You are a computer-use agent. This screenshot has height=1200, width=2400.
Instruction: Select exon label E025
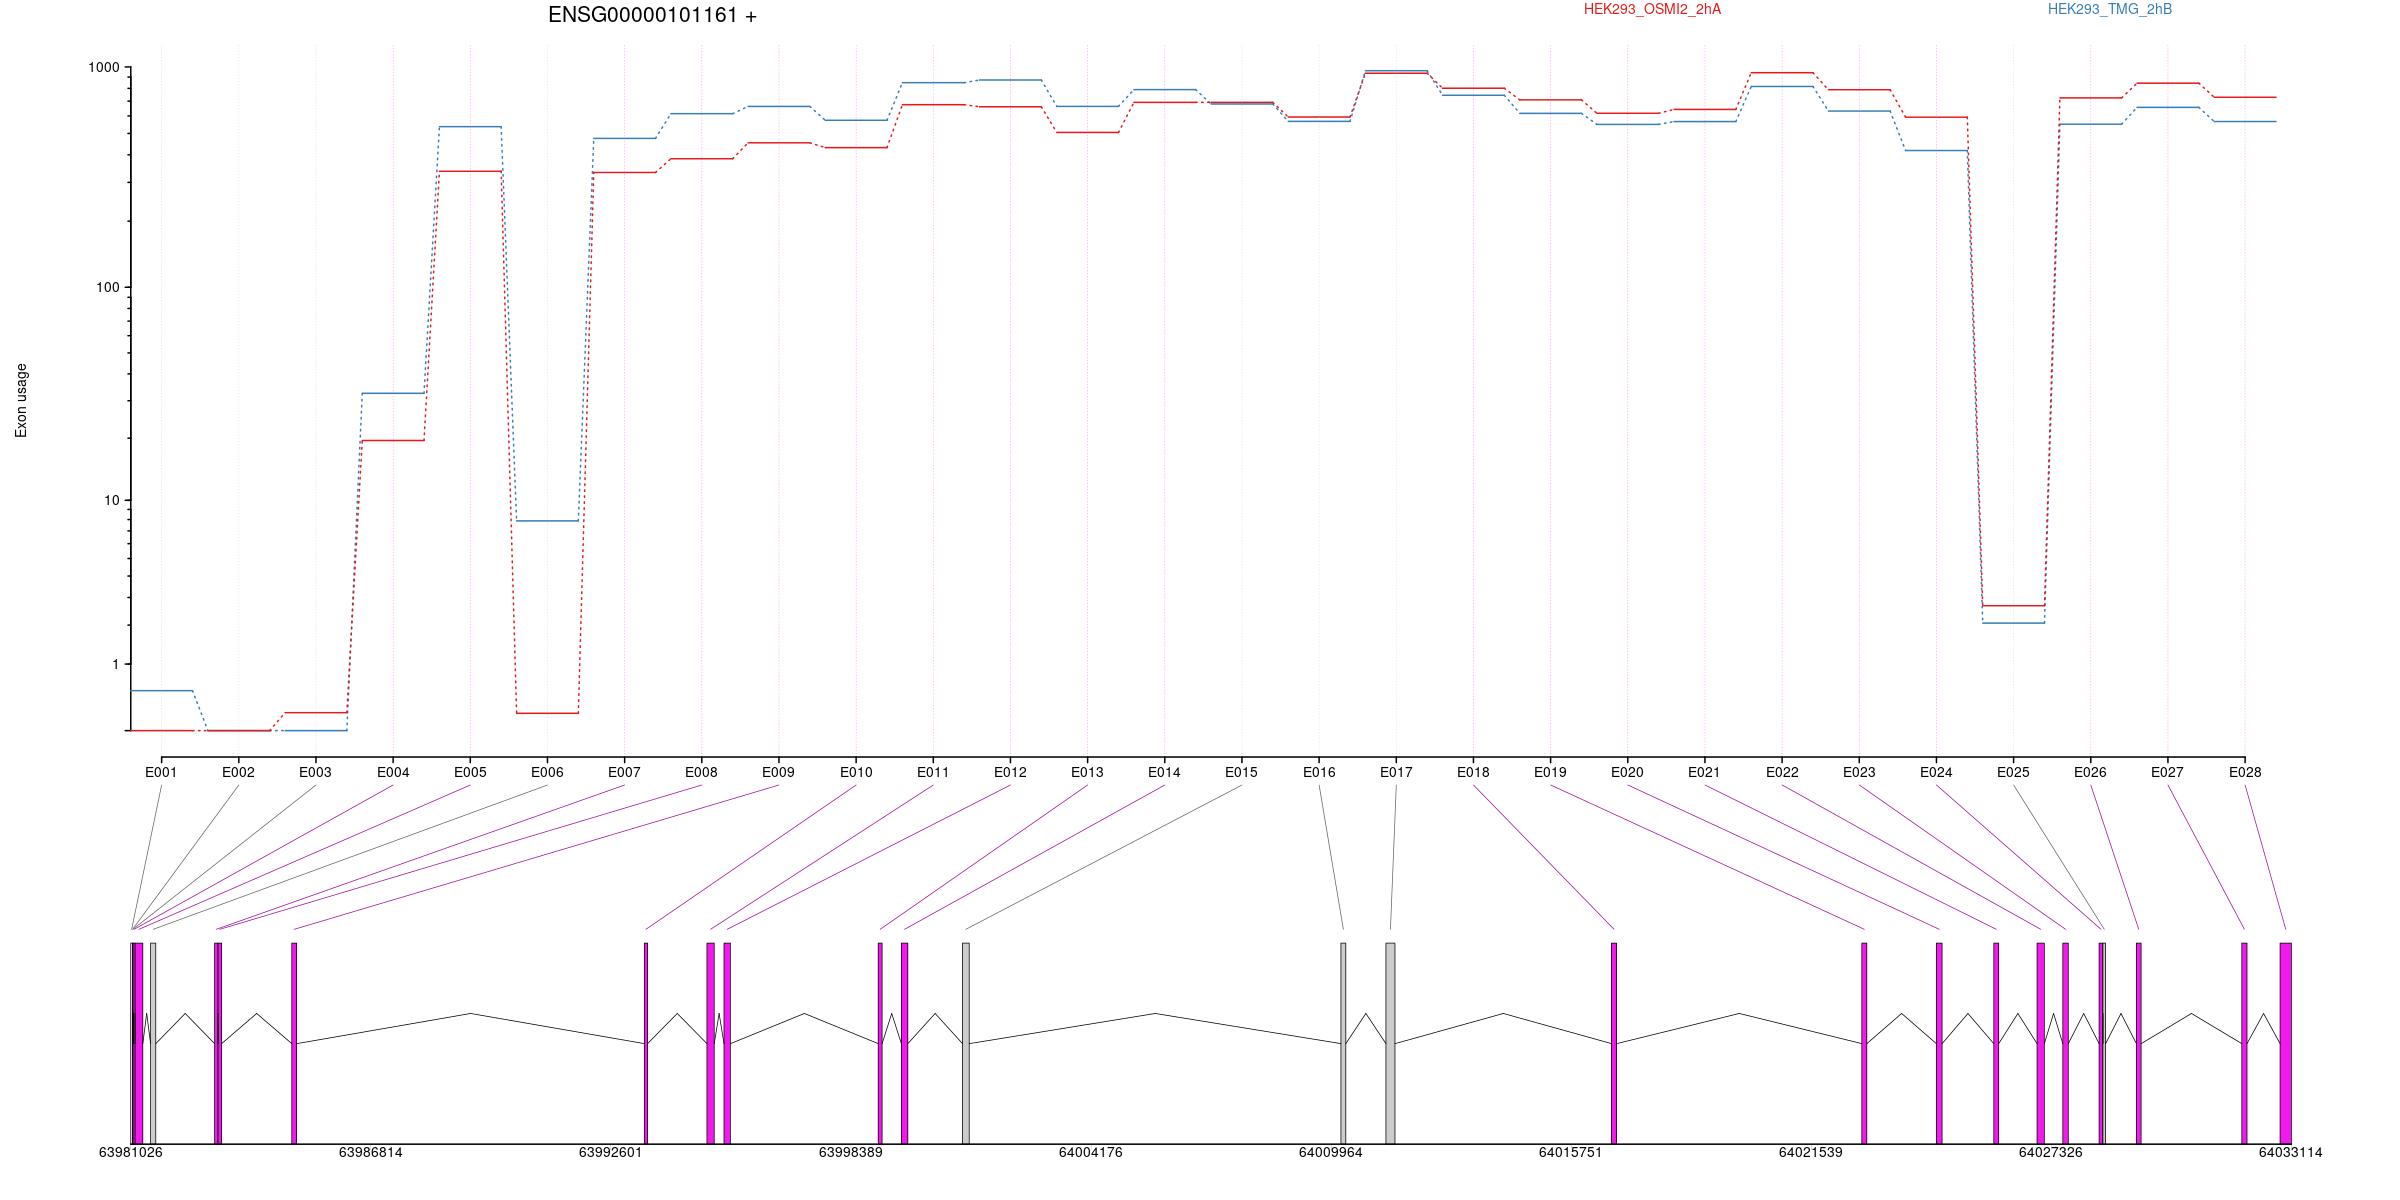2013,772
